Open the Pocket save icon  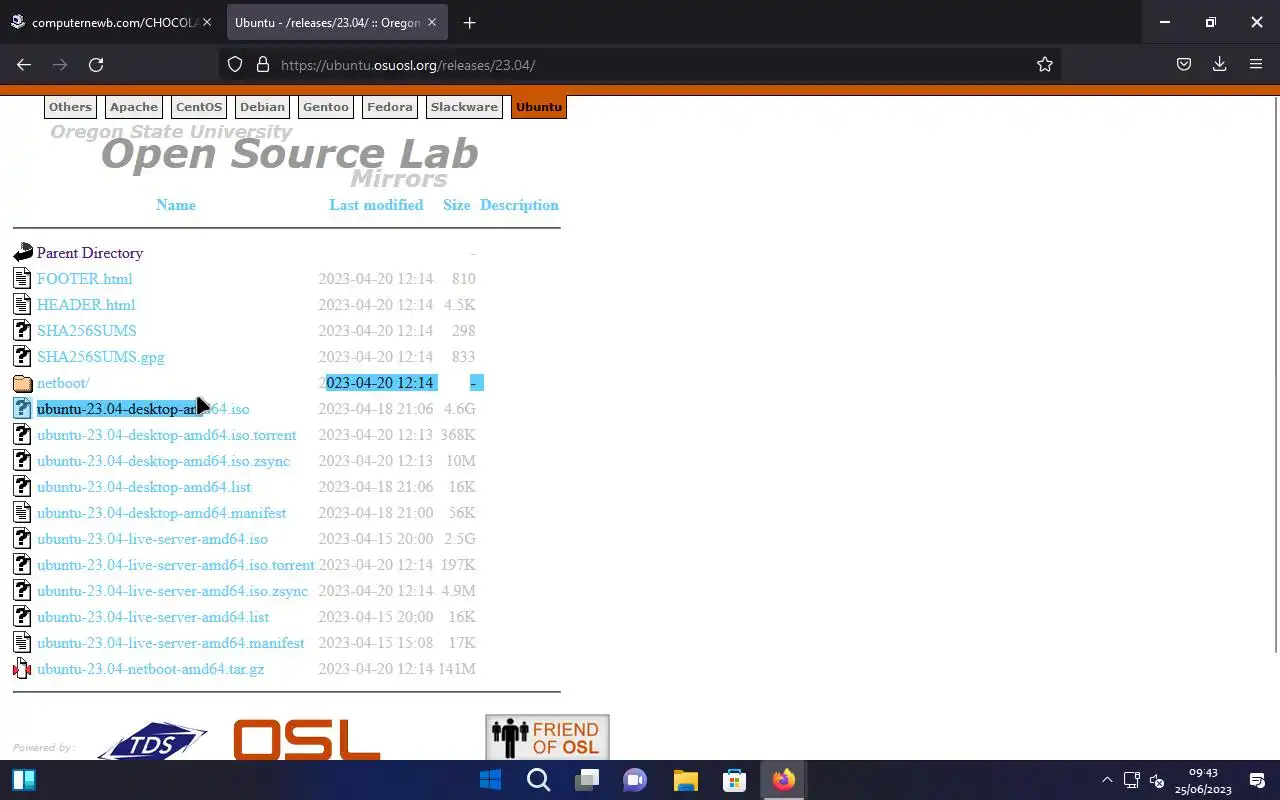[x=1184, y=64]
